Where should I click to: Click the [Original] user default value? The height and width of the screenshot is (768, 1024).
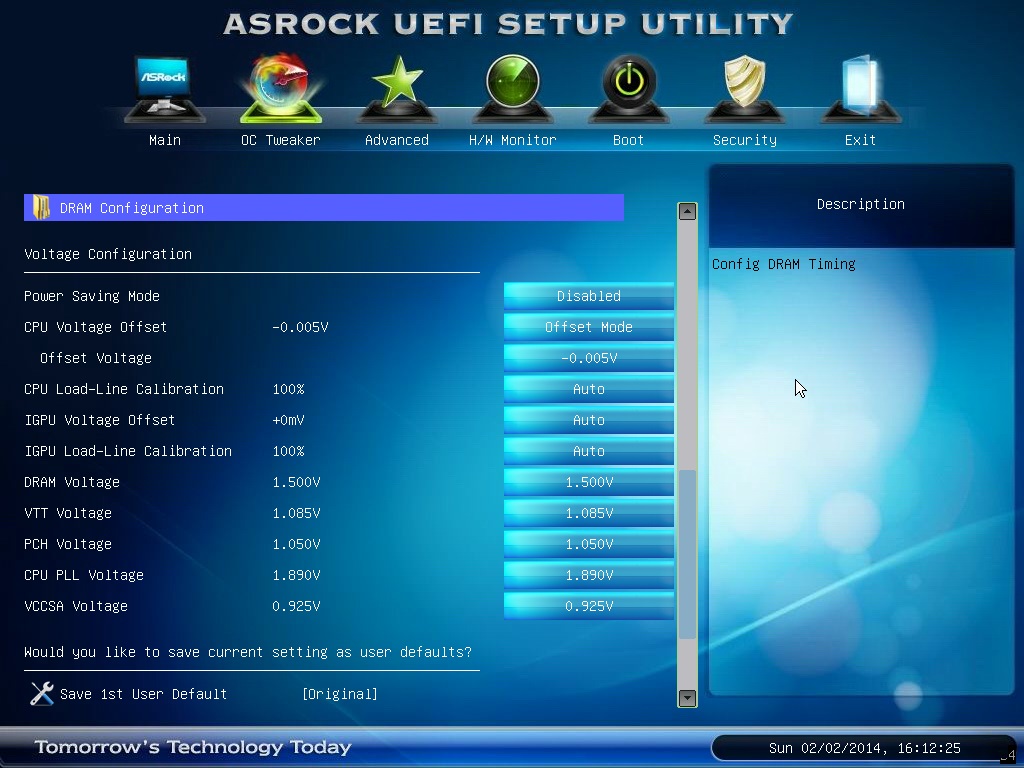[340, 694]
